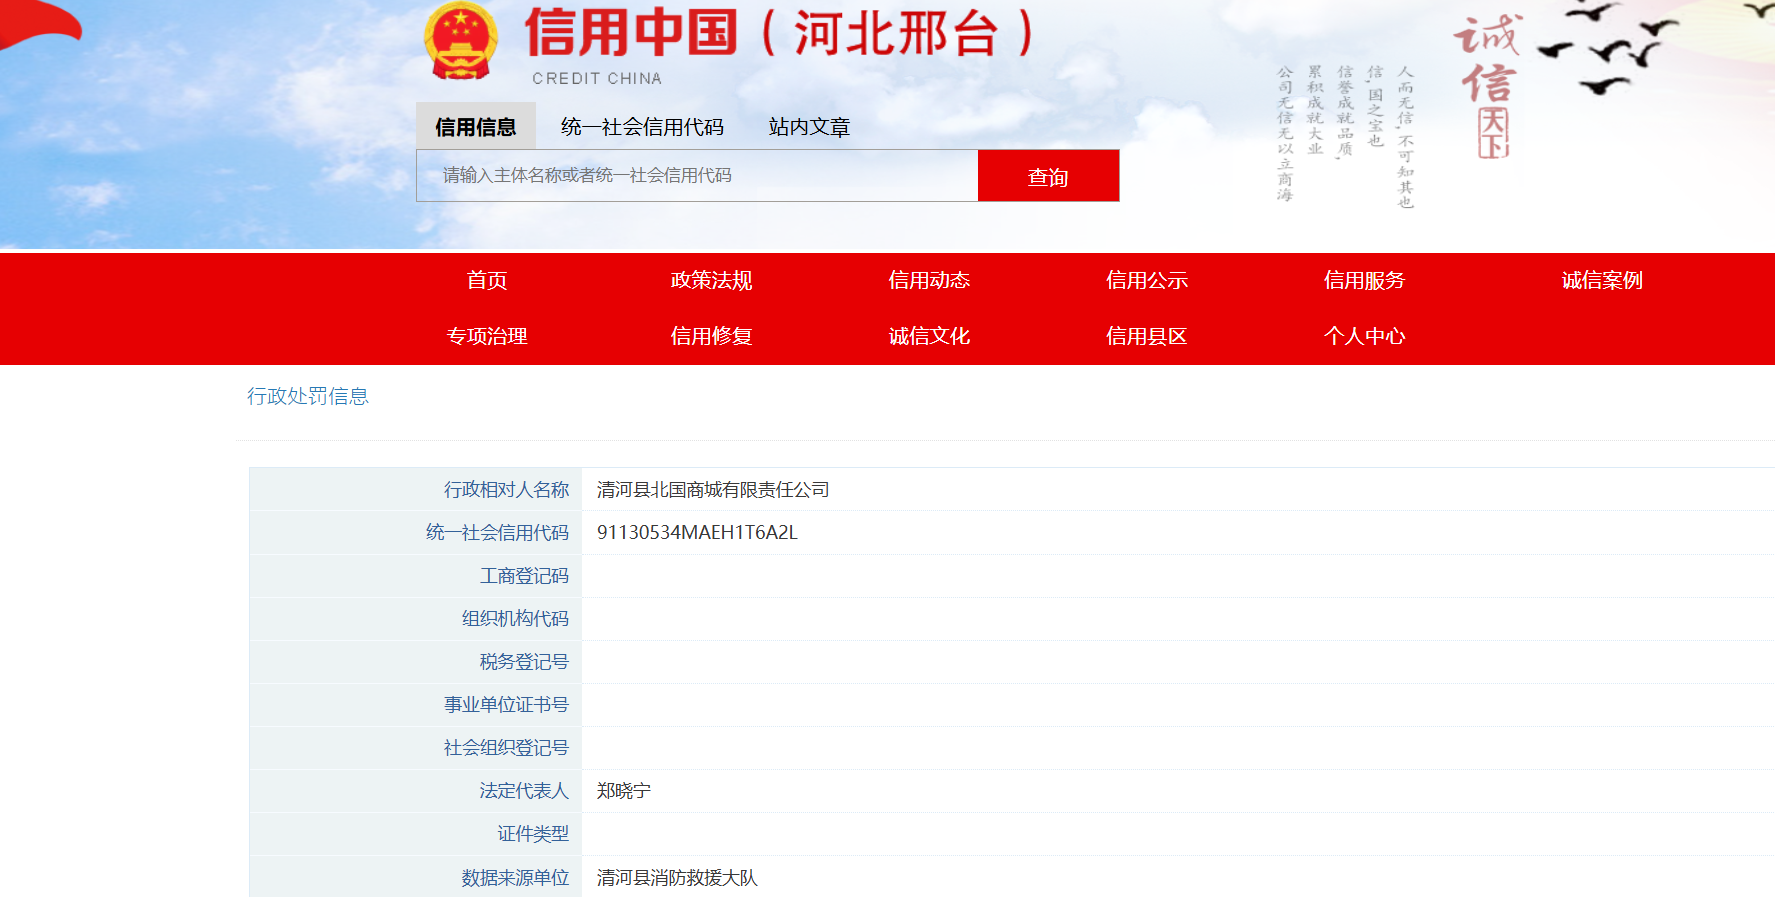Focus the entity name search input field
Image resolution: width=1775 pixels, height=897 pixels.
[x=697, y=176]
